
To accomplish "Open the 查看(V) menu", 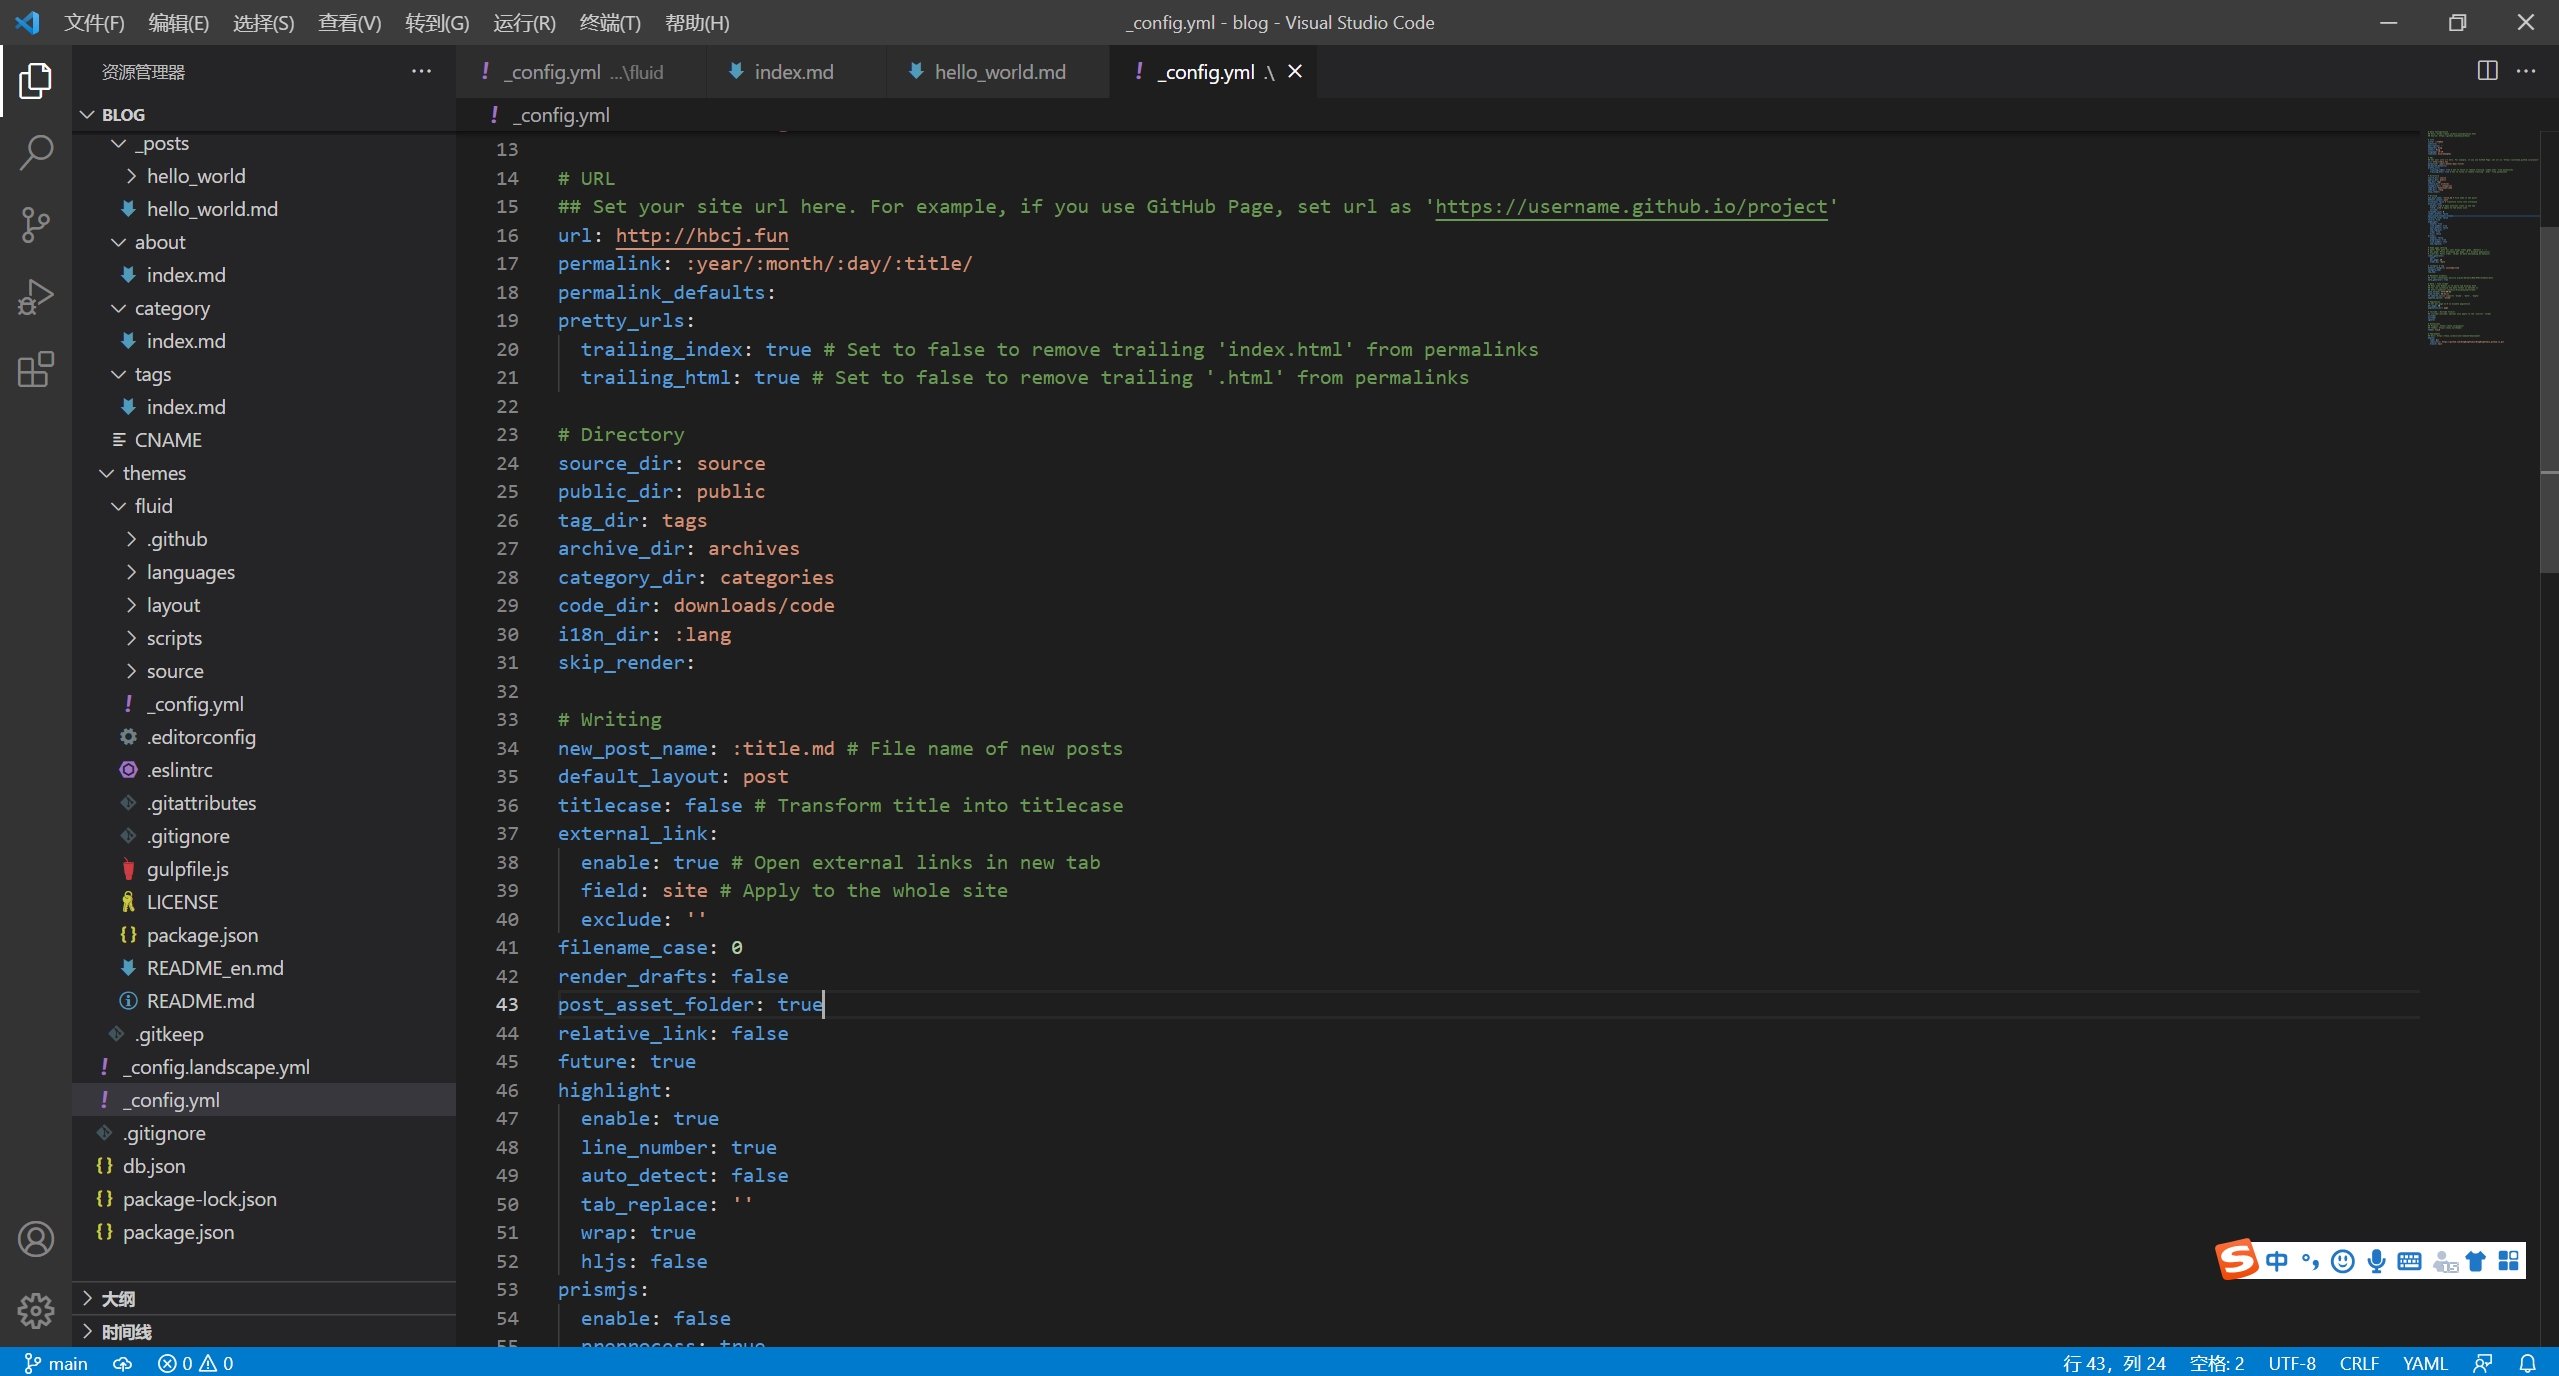I will 350,22.
